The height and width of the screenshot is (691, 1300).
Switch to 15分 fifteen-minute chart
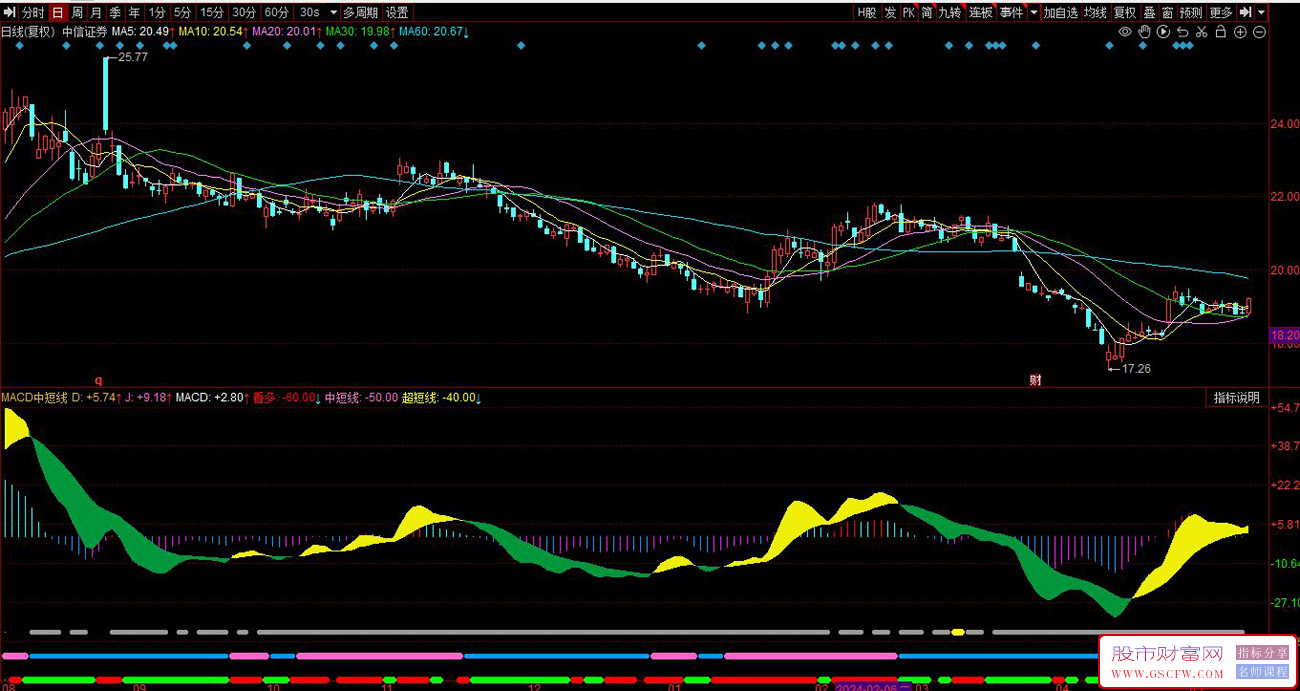(x=212, y=12)
